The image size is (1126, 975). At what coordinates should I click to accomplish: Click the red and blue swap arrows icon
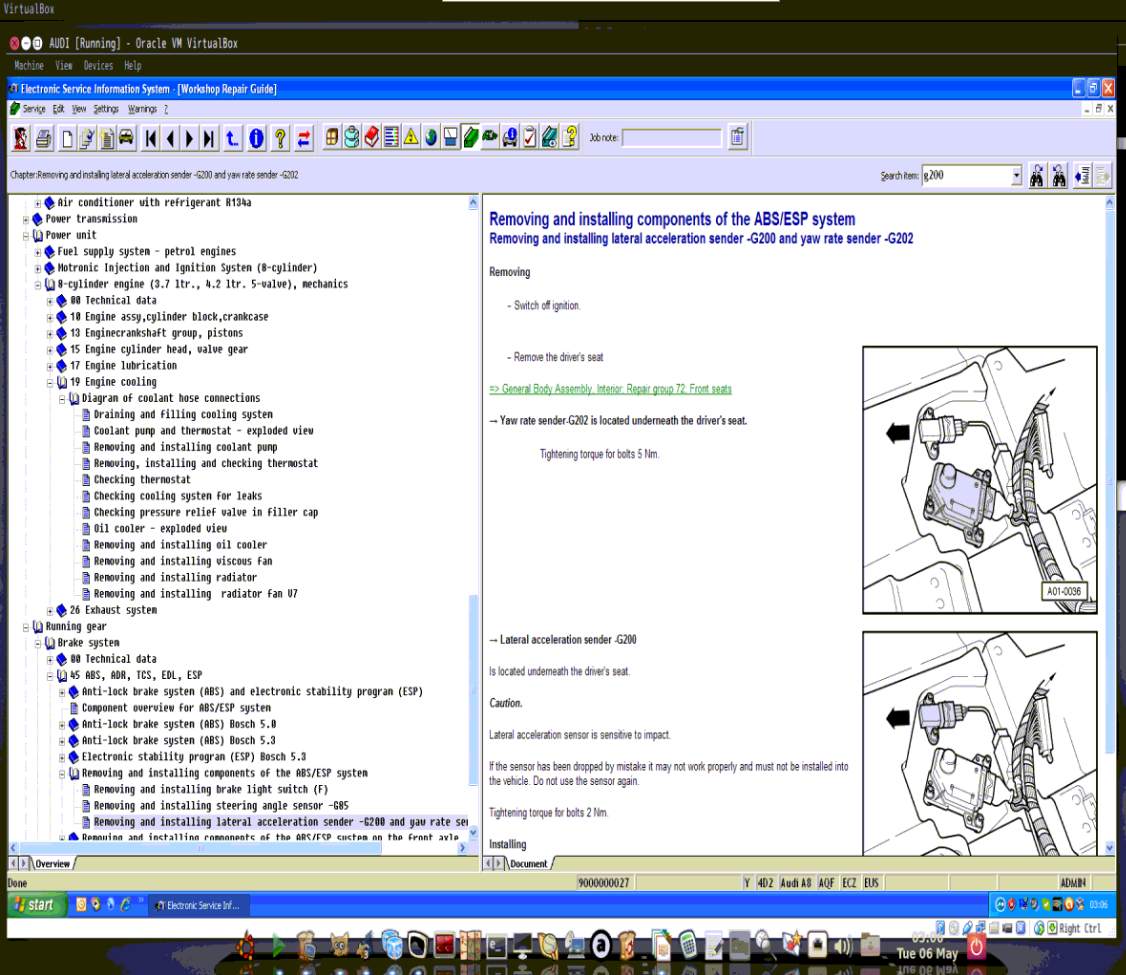pos(304,138)
